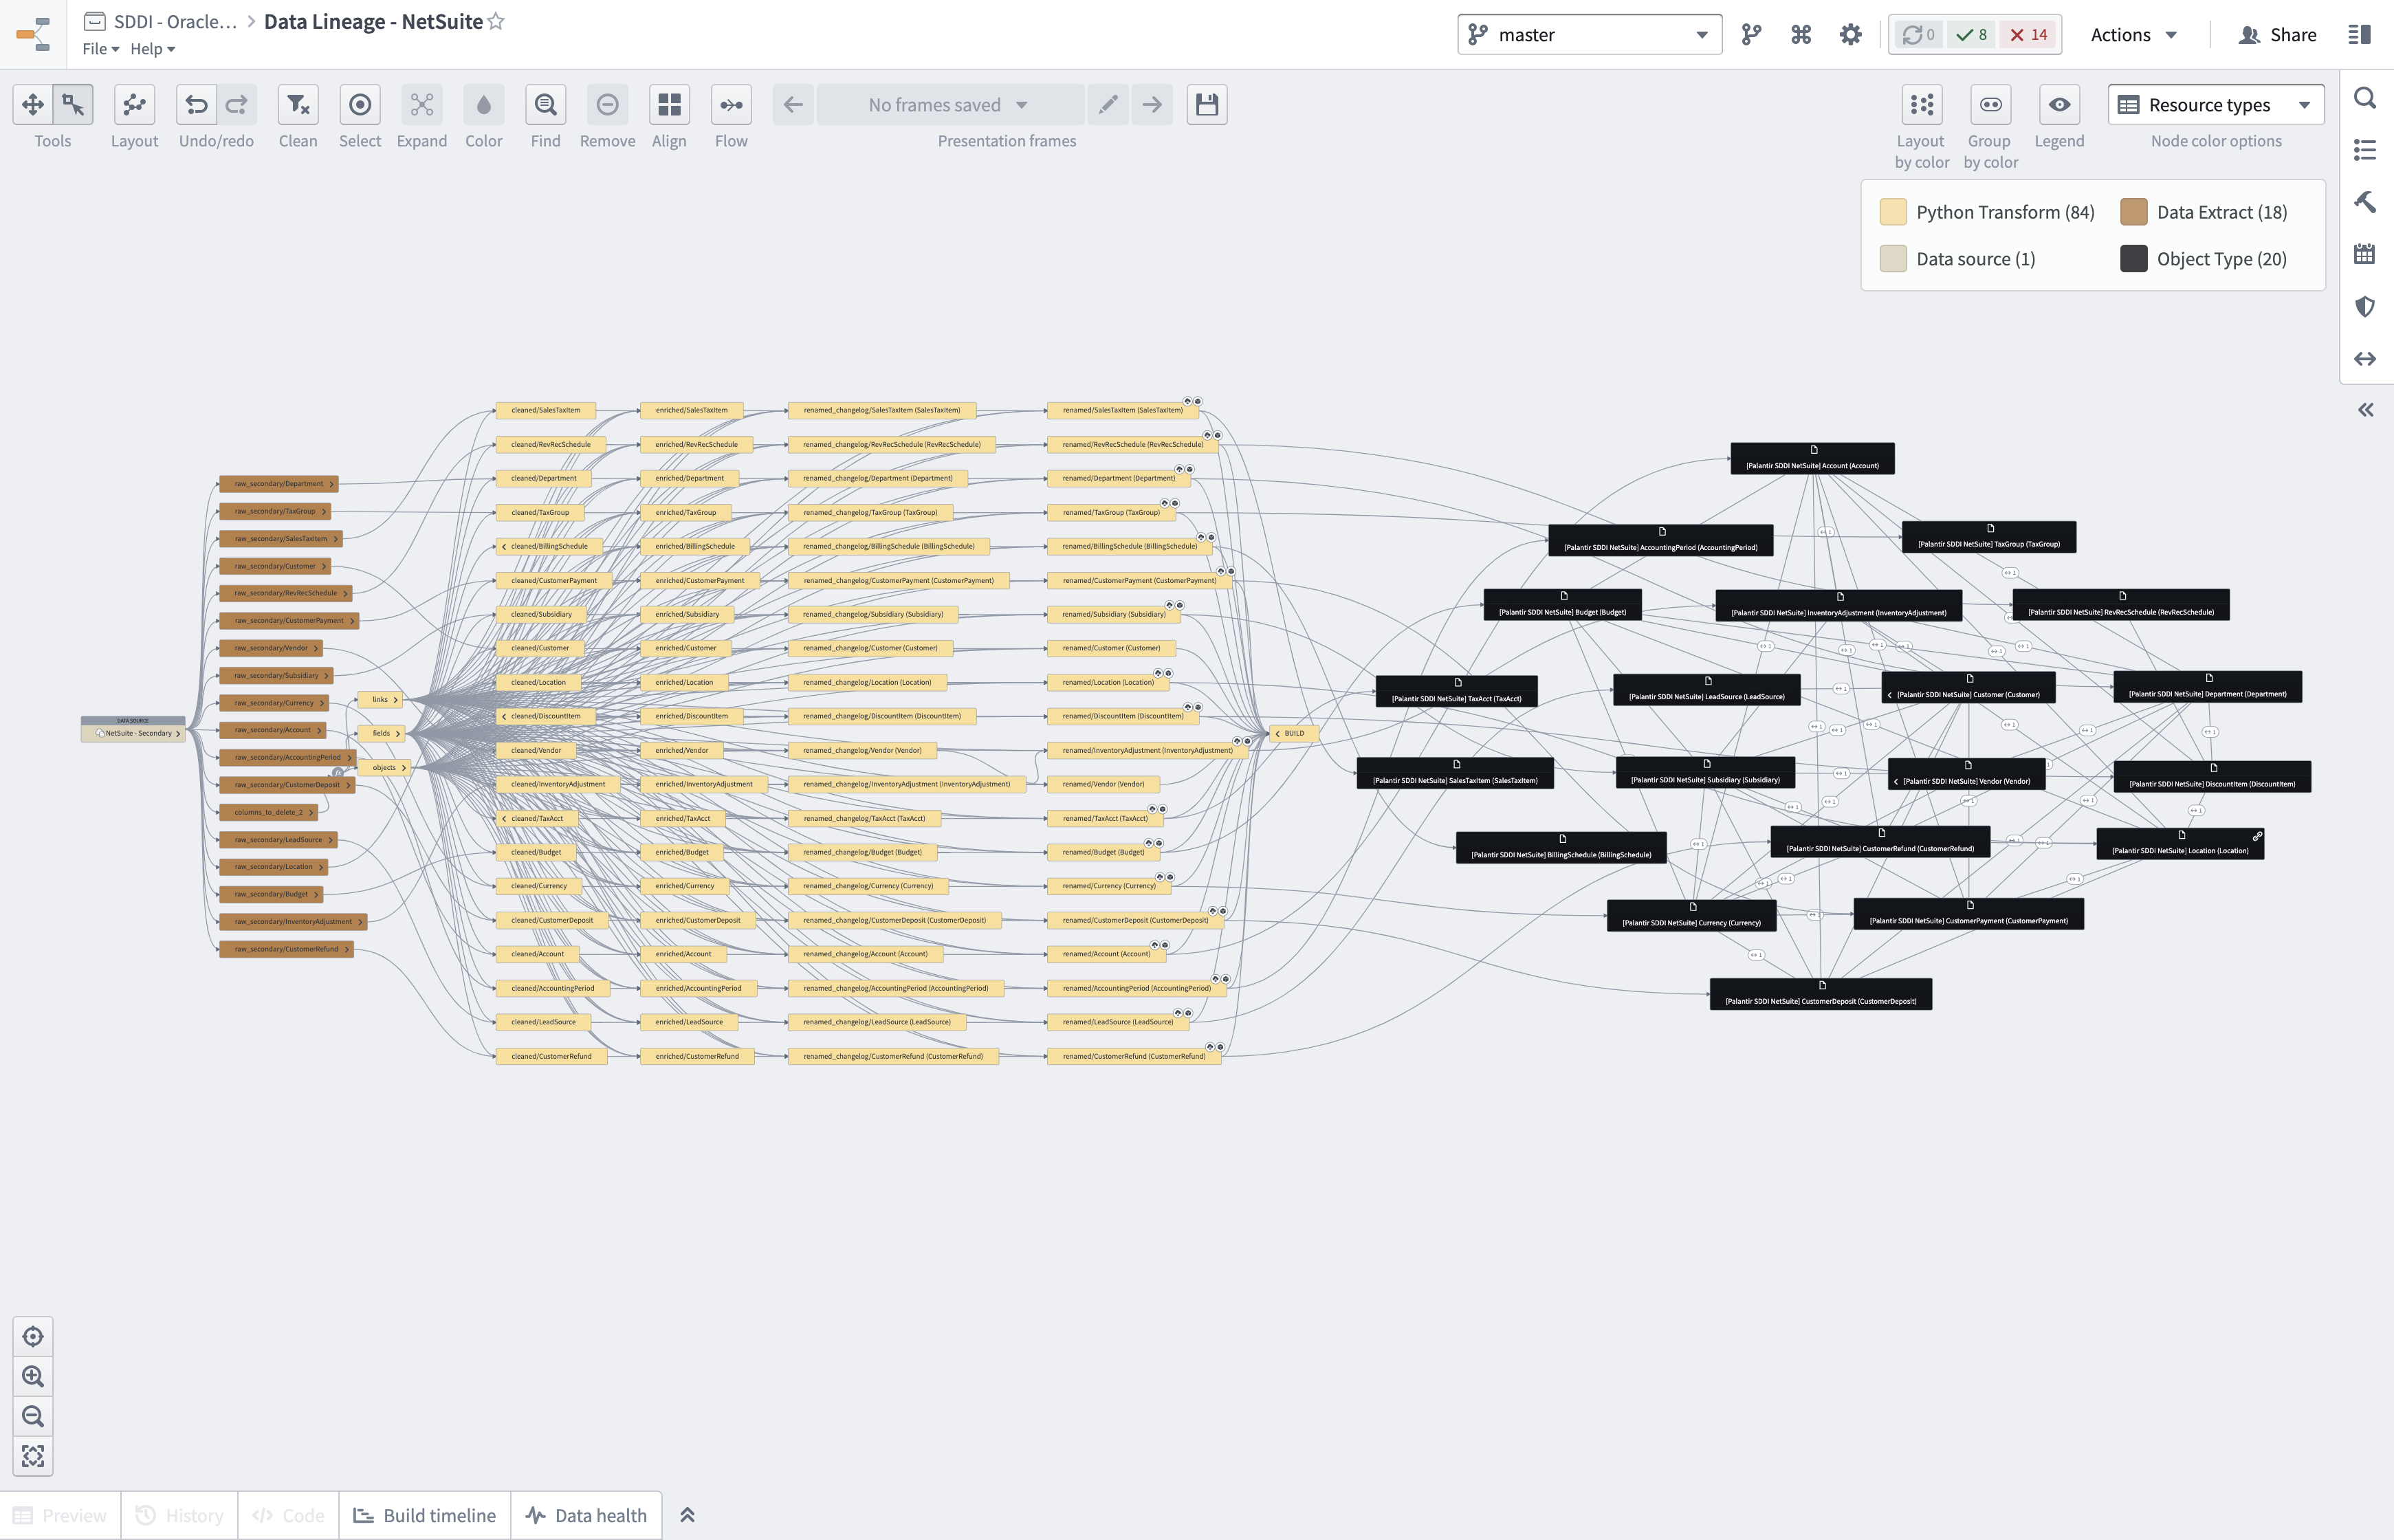Click the Python Transform color swatch

[1893, 212]
